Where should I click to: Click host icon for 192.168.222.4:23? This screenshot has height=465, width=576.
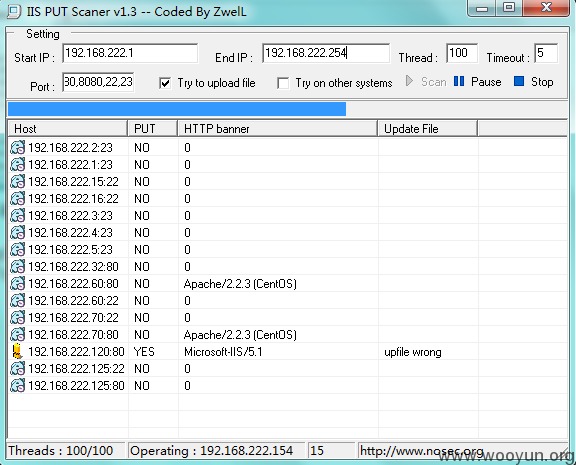(17, 232)
